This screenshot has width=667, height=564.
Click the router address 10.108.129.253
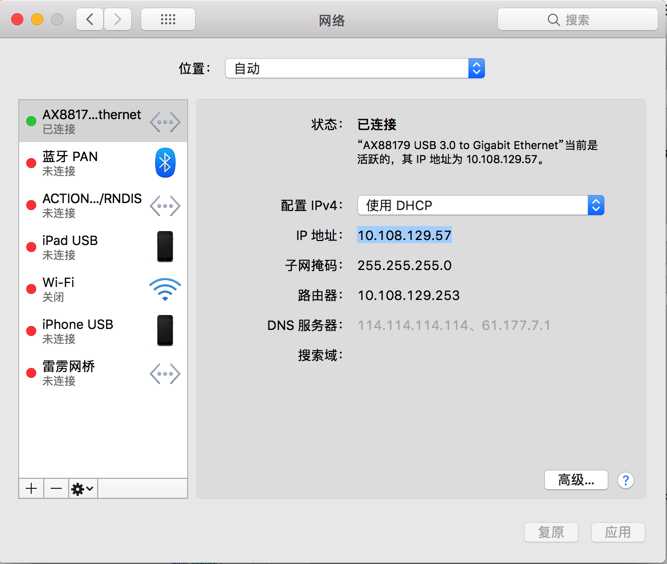408,295
